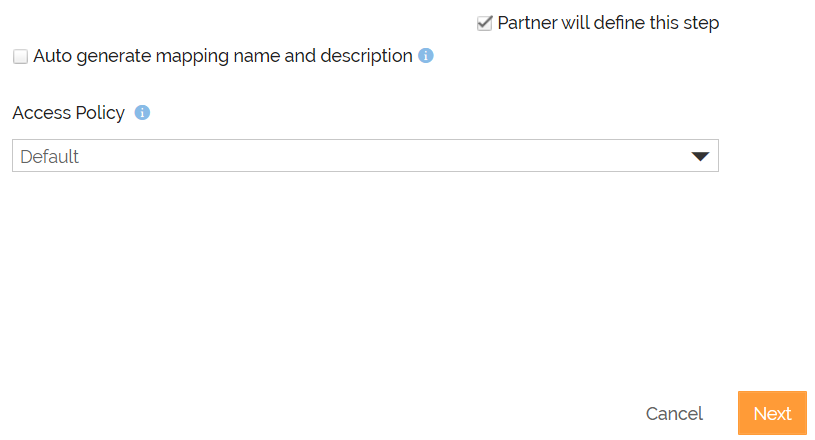Open info tooltip for Auto generate mapping
The height and width of the screenshot is (440, 815).
pyautogui.click(x=426, y=56)
